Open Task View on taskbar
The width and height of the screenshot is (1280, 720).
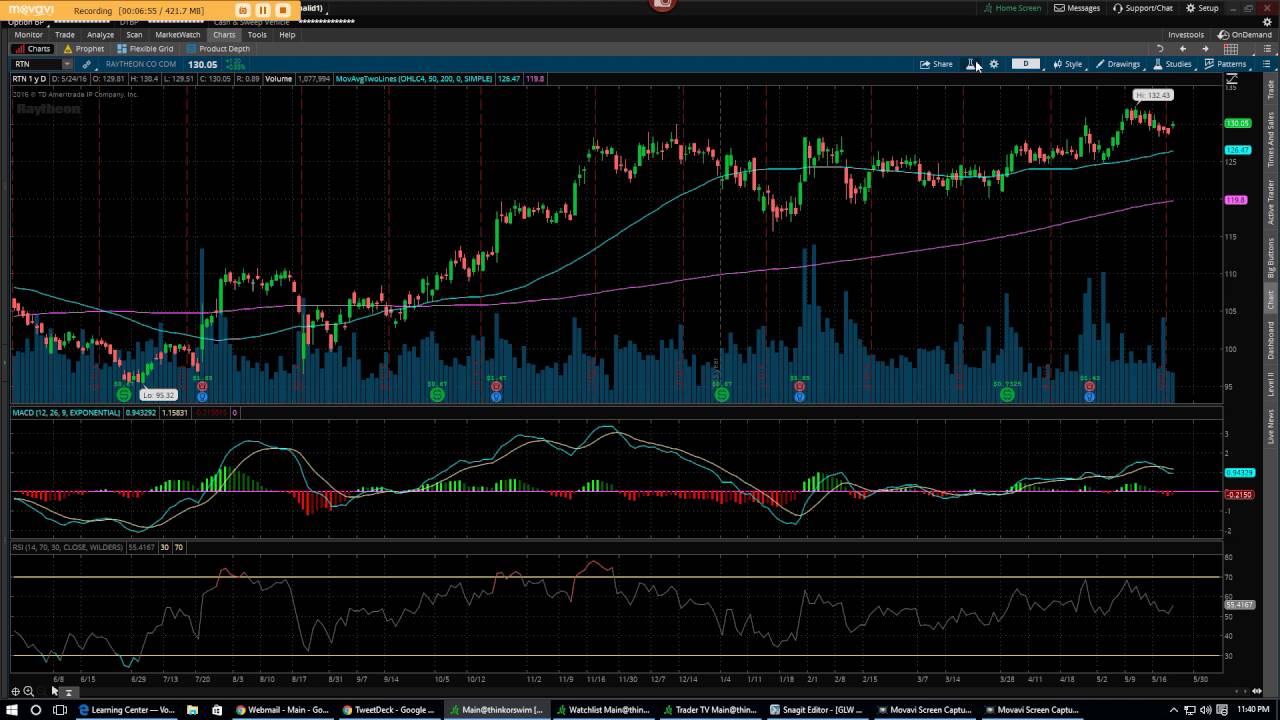pyautogui.click(x=60, y=710)
